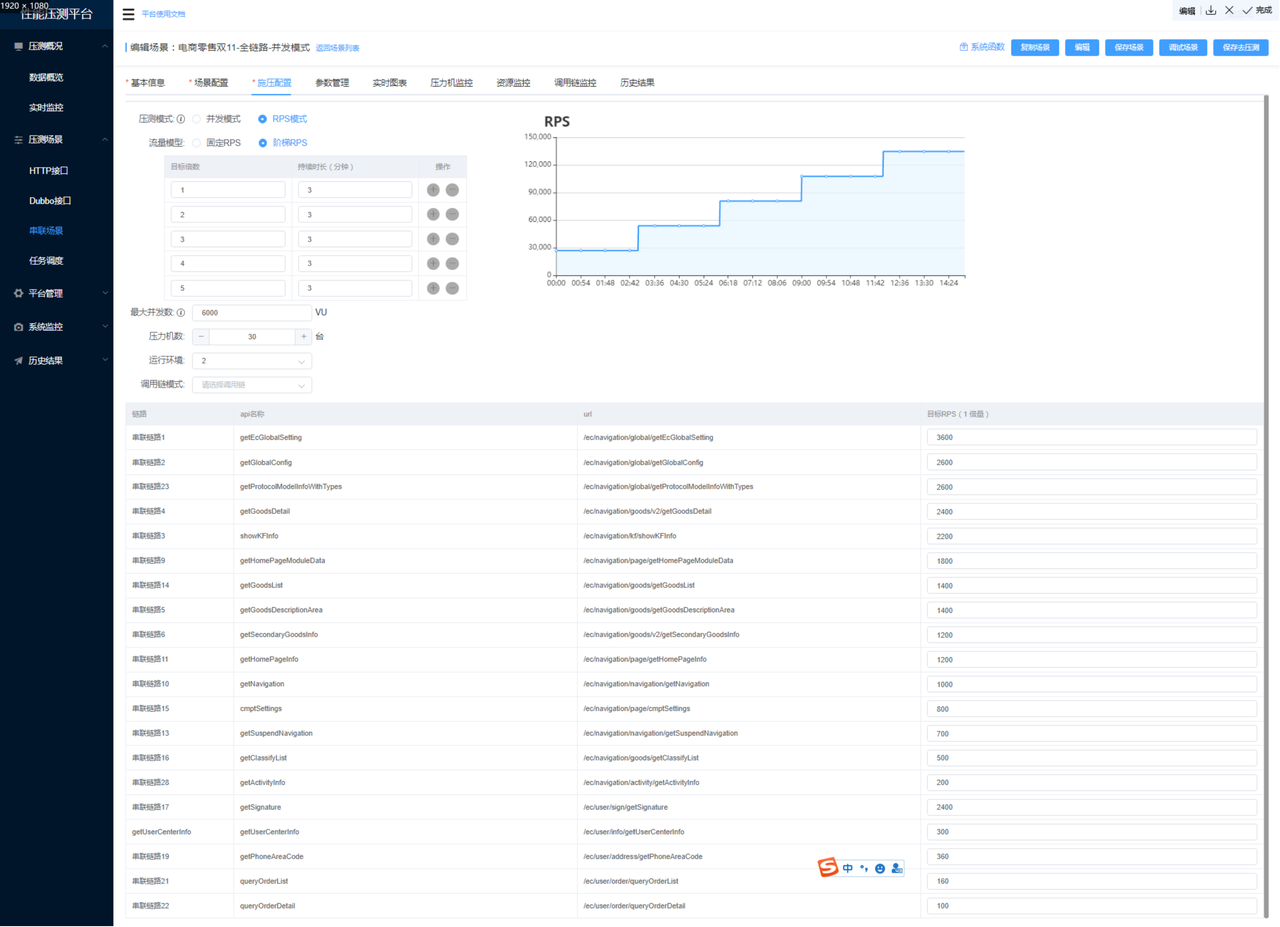Click the user icon in IME bar
The image size is (1280, 927).
click(896, 868)
